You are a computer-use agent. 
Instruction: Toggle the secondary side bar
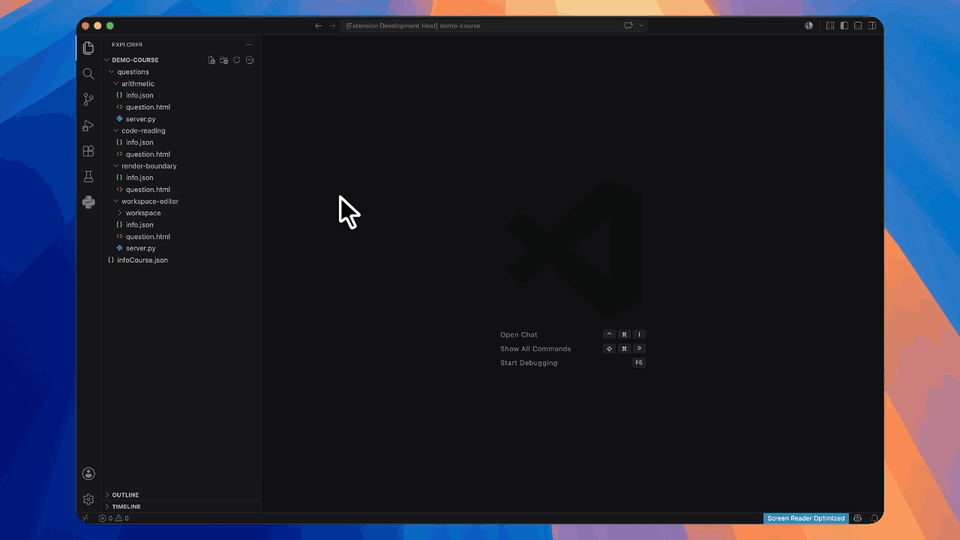[x=872, y=26]
